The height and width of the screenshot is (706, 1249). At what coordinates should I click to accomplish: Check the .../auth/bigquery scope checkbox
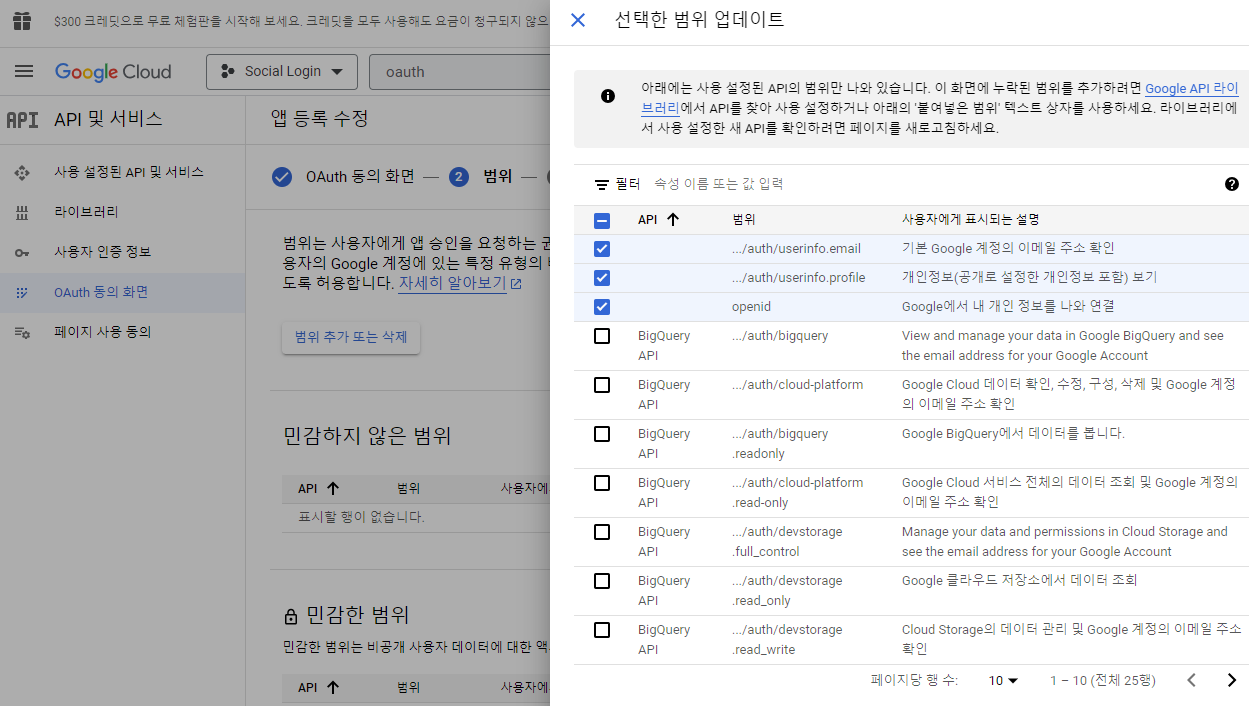602,336
